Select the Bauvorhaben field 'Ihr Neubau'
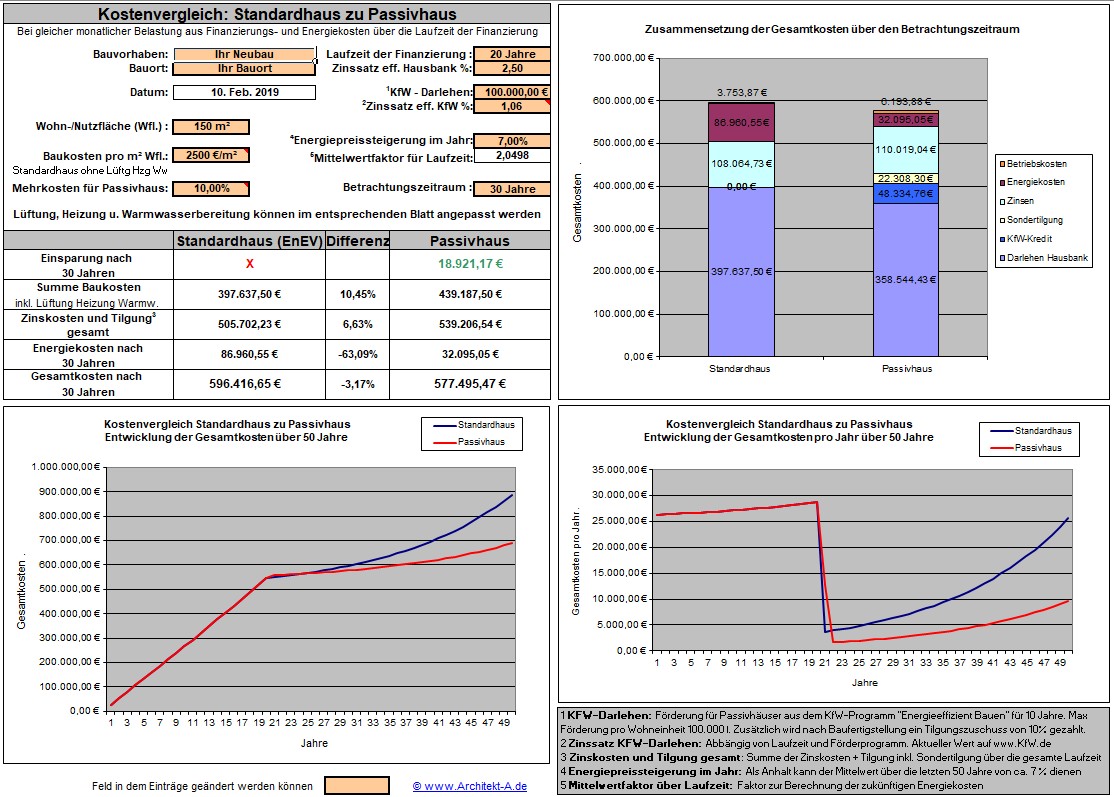The image size is (1114, 797). (x=244, y=54)
